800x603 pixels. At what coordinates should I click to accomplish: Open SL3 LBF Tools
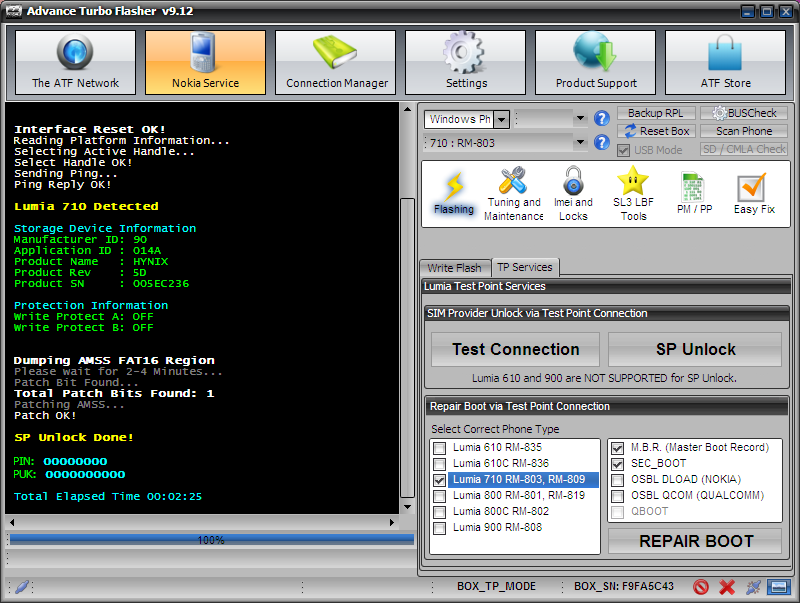pos(633,194)
